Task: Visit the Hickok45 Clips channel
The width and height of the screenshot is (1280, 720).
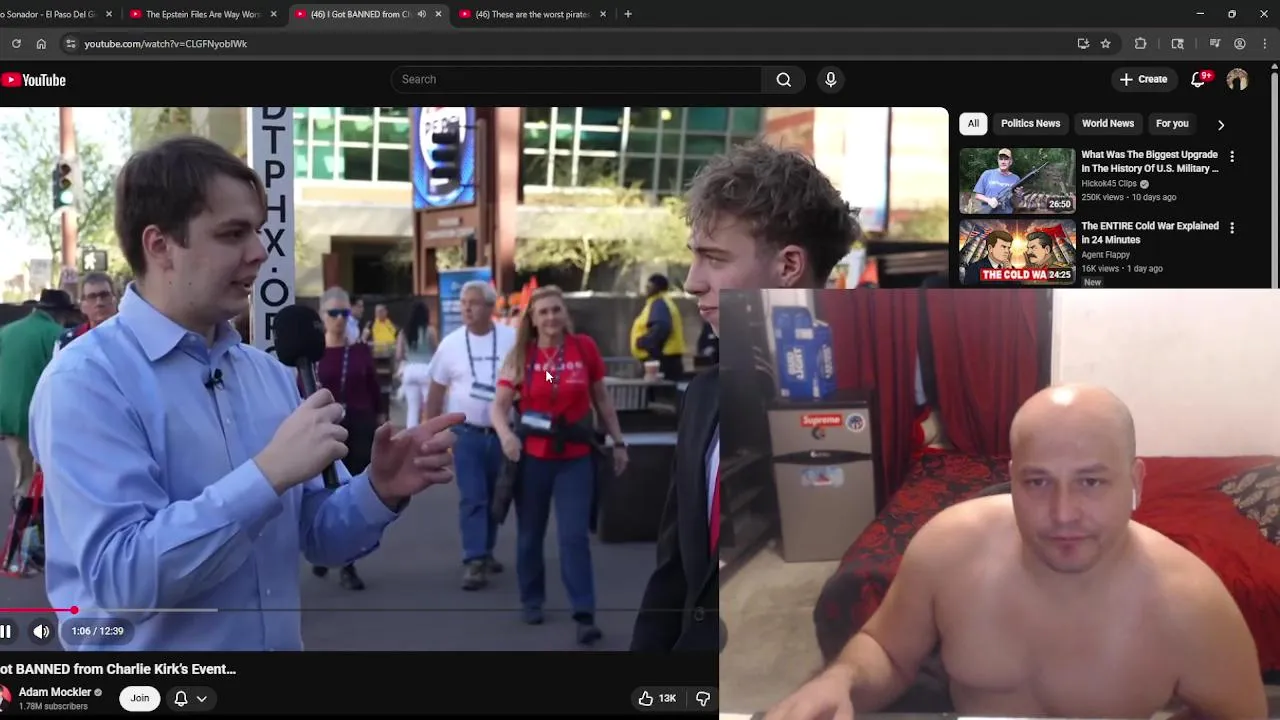Action: coord(1109,184)
